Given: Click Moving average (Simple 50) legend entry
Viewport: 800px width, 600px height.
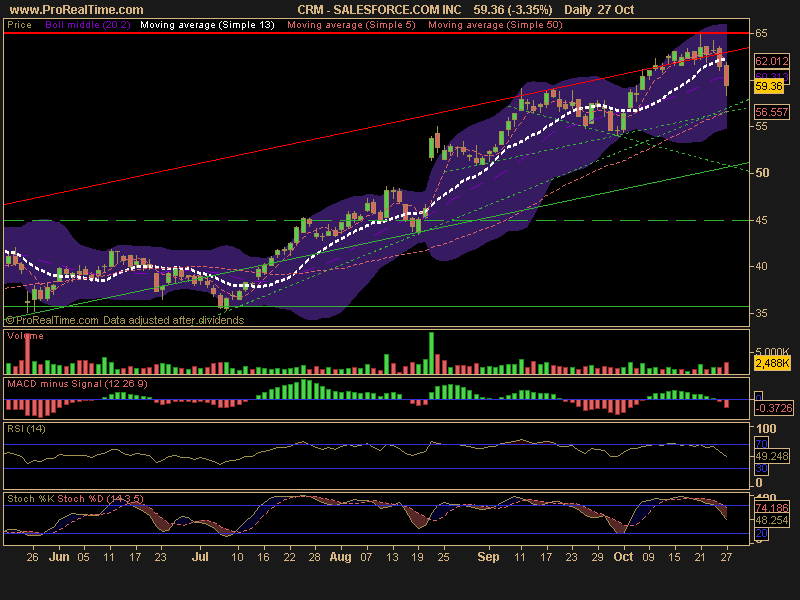Looking at the screenshot, I should pyautogui.click(x=495, y=25).
